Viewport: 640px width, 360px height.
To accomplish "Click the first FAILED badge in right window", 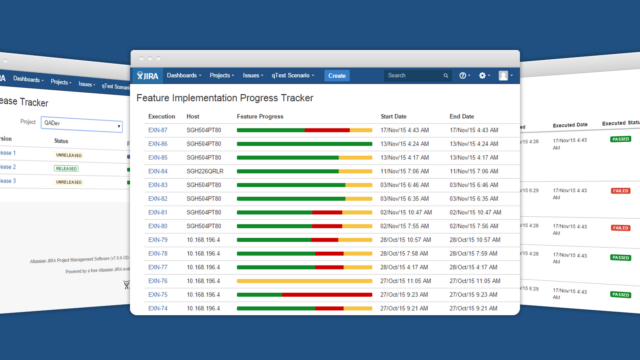I will point(620,191).
